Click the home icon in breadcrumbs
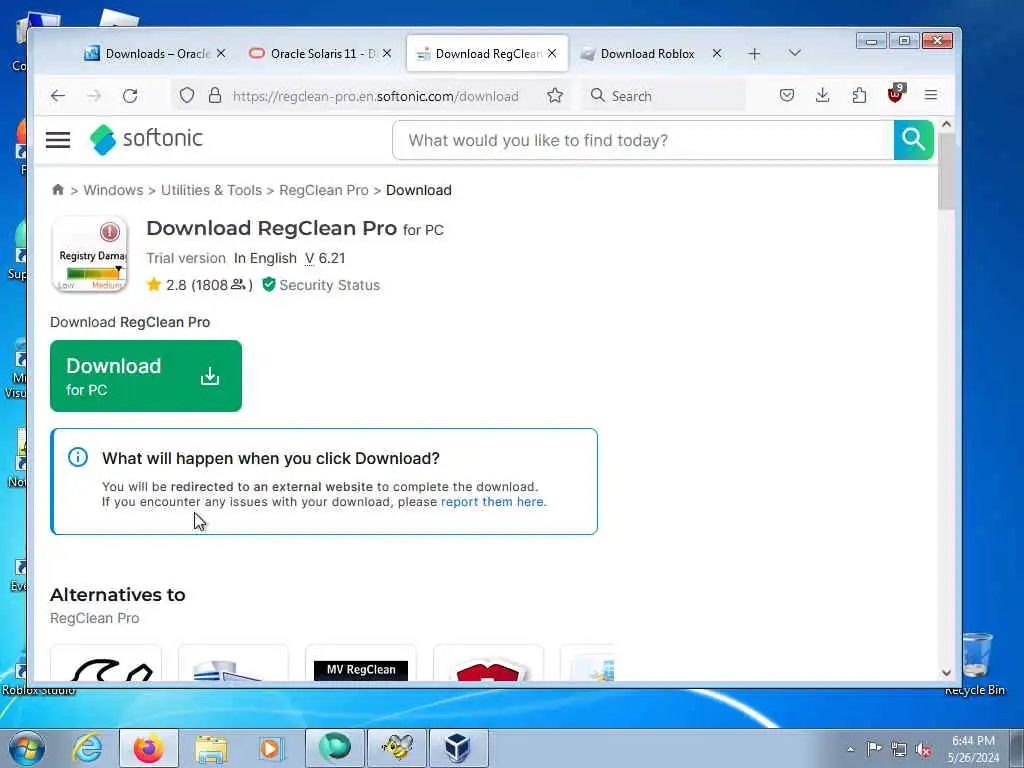The image size is (1024, 768). tap(57, 189)
